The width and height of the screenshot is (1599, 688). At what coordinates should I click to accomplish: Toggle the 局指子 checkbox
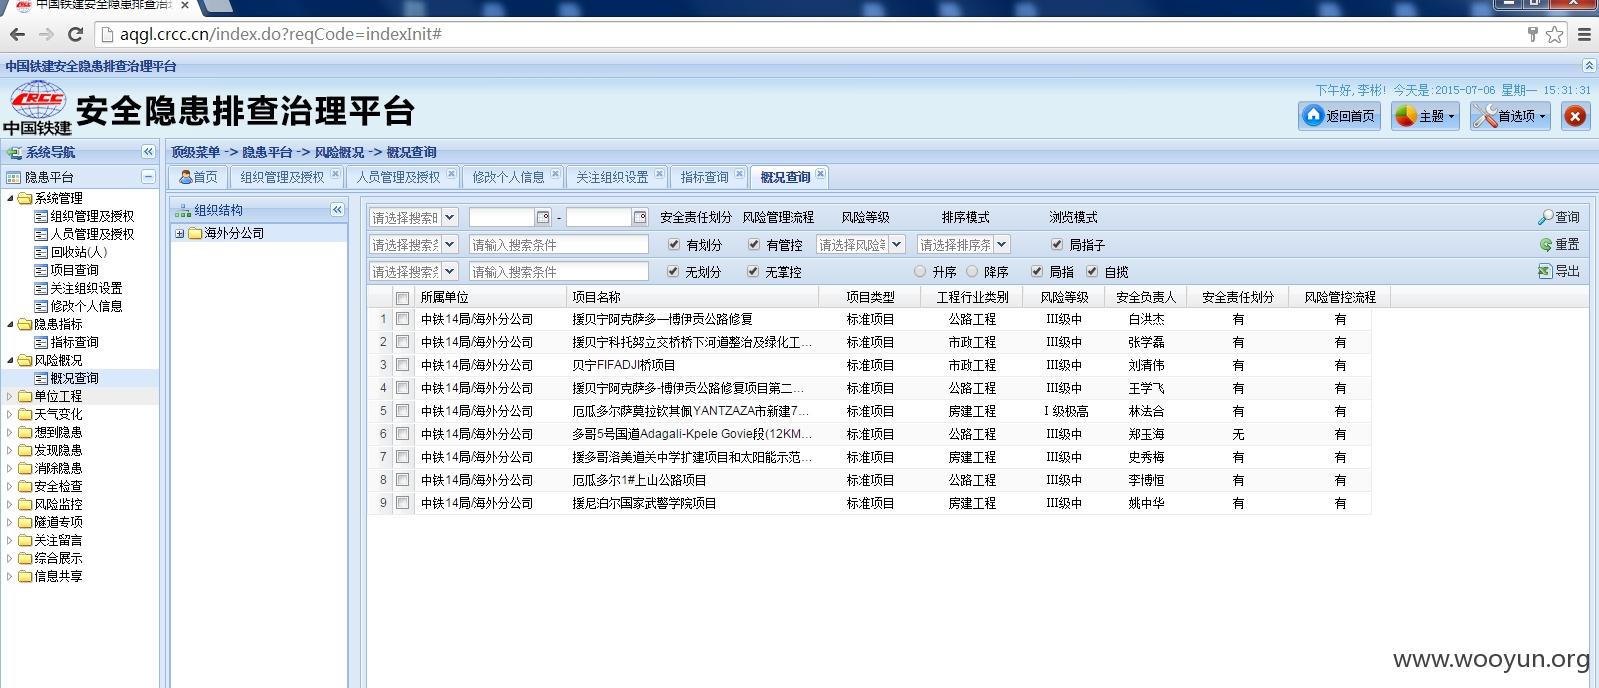click(1057, 244)
